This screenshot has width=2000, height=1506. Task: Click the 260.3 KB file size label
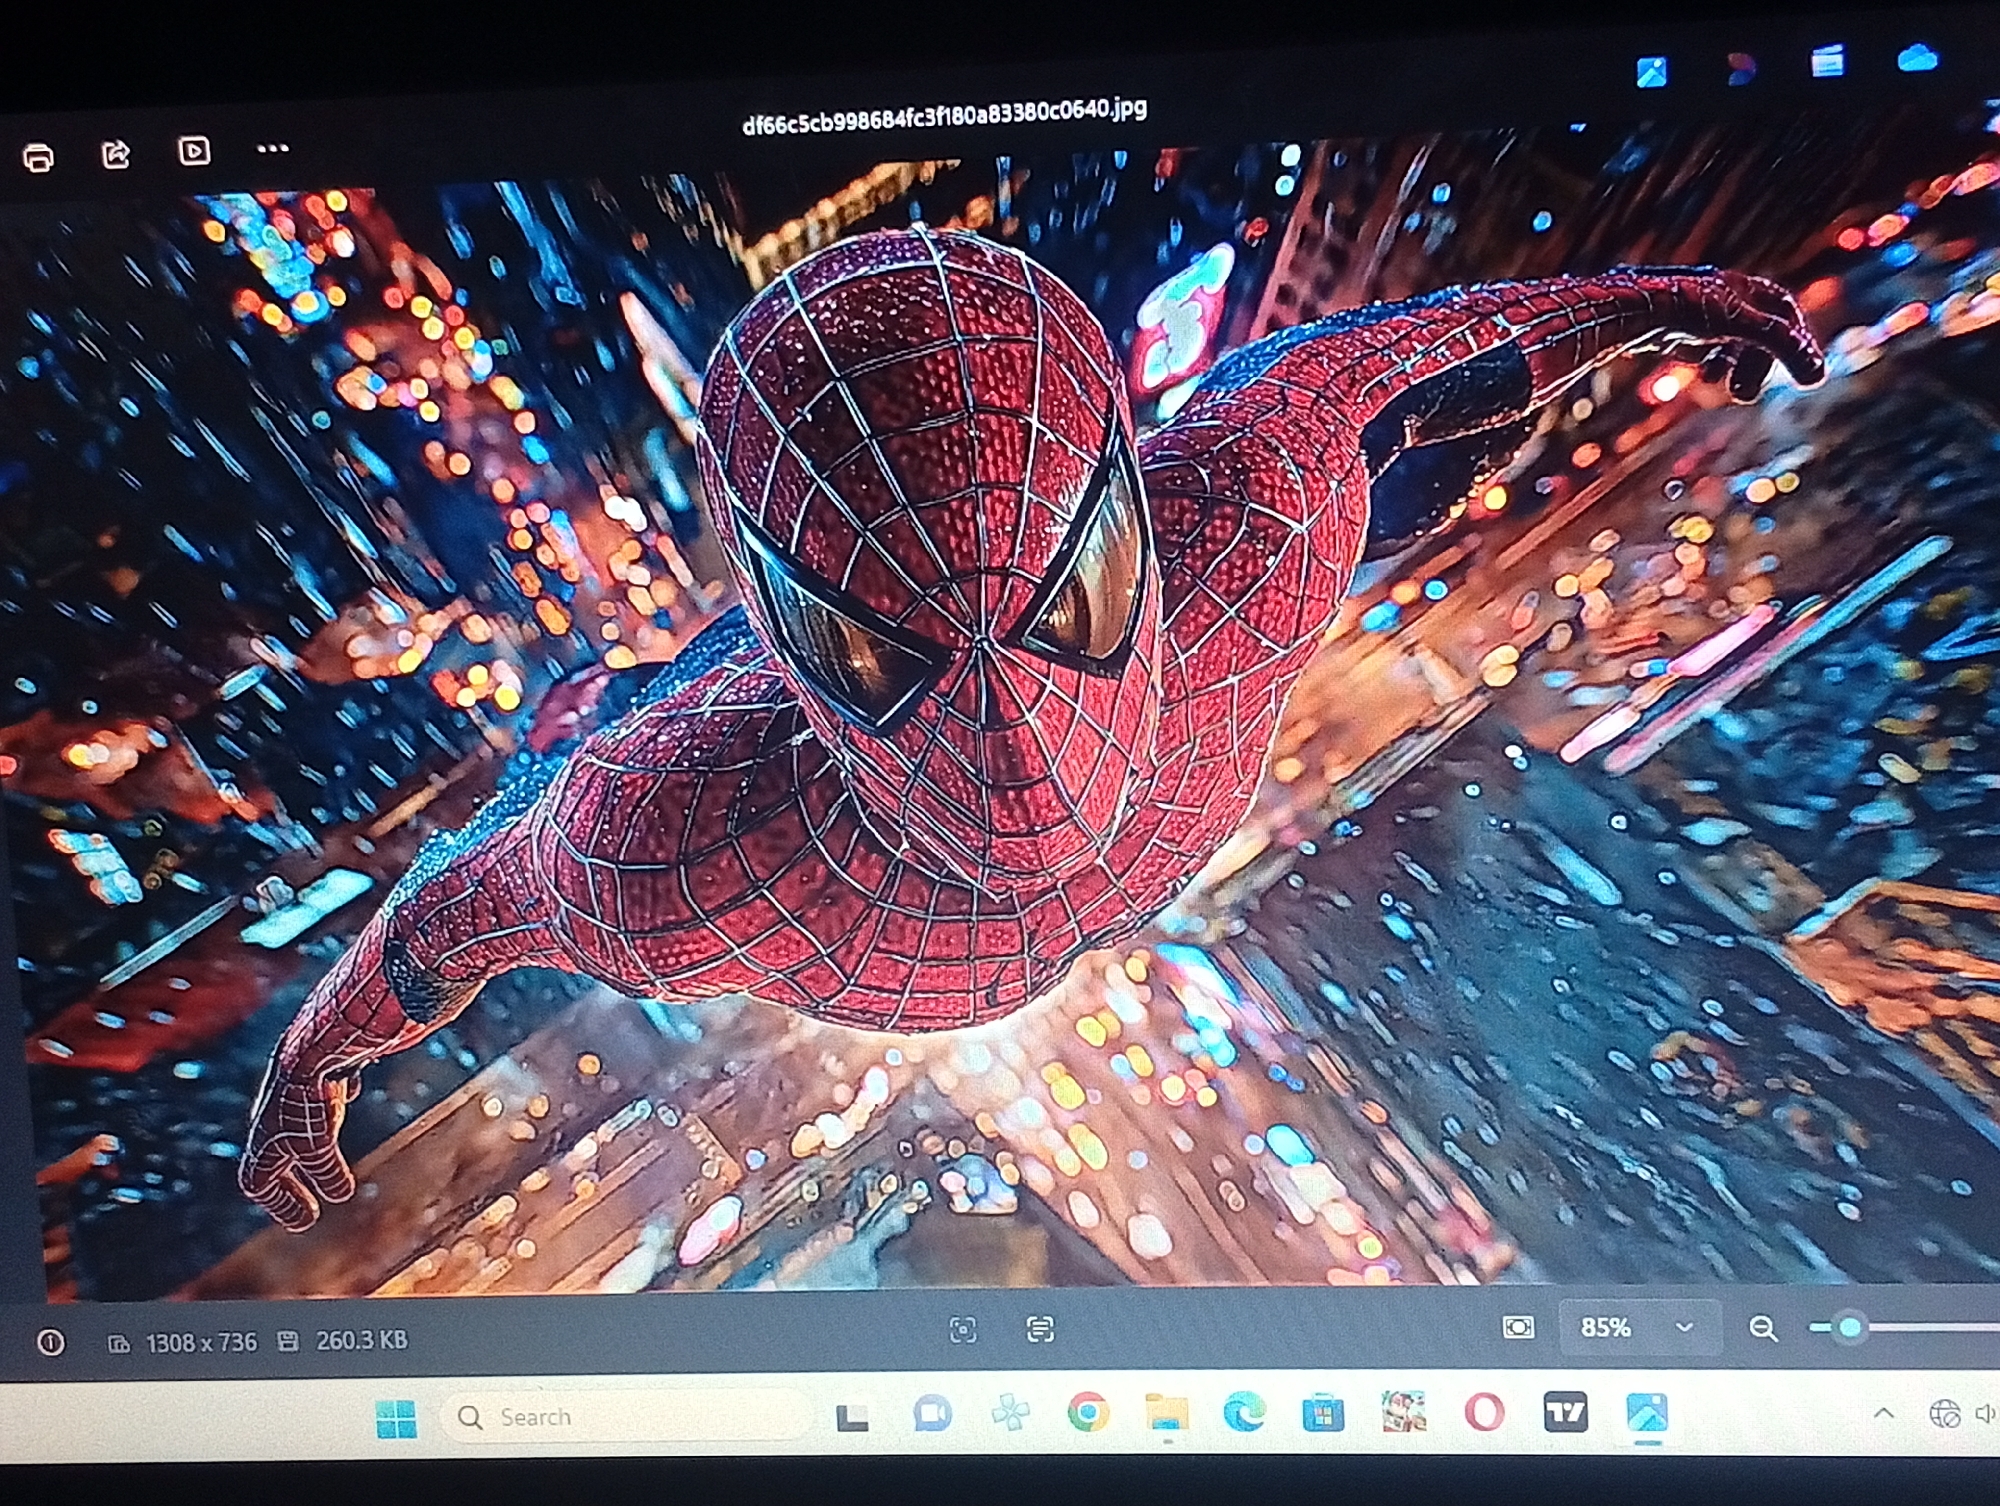361,1340
